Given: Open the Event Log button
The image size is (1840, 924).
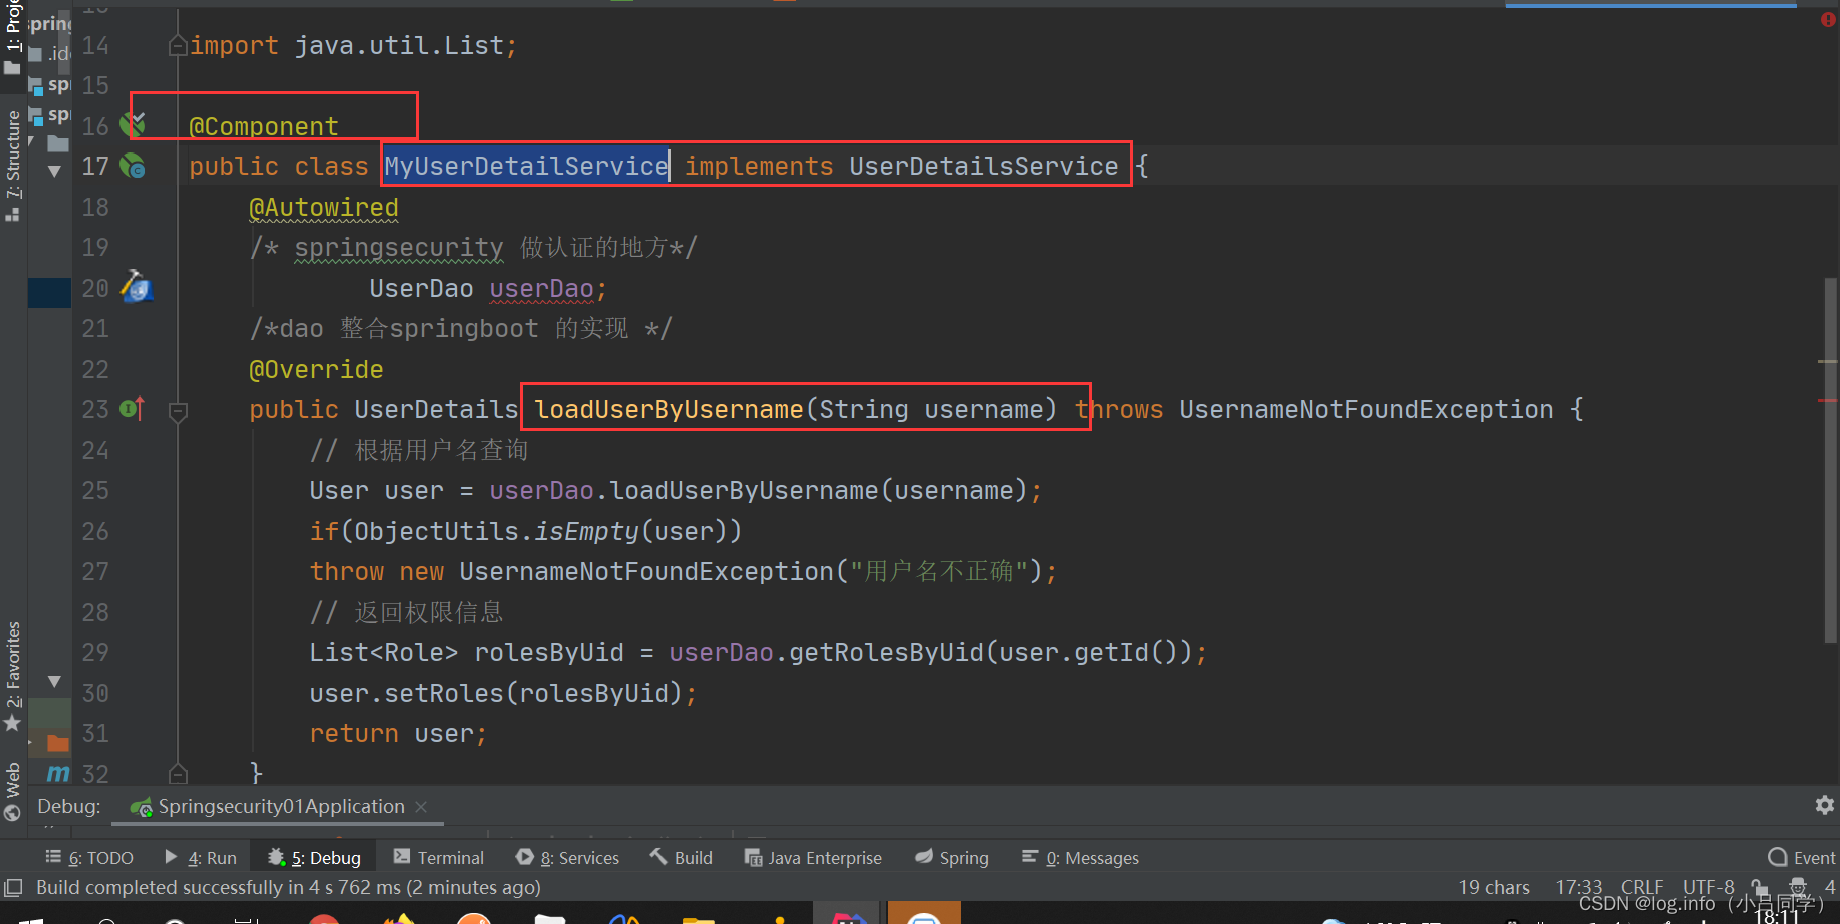Looking at the screenshot, I should pyautogui.click(x=1802, y=857).
